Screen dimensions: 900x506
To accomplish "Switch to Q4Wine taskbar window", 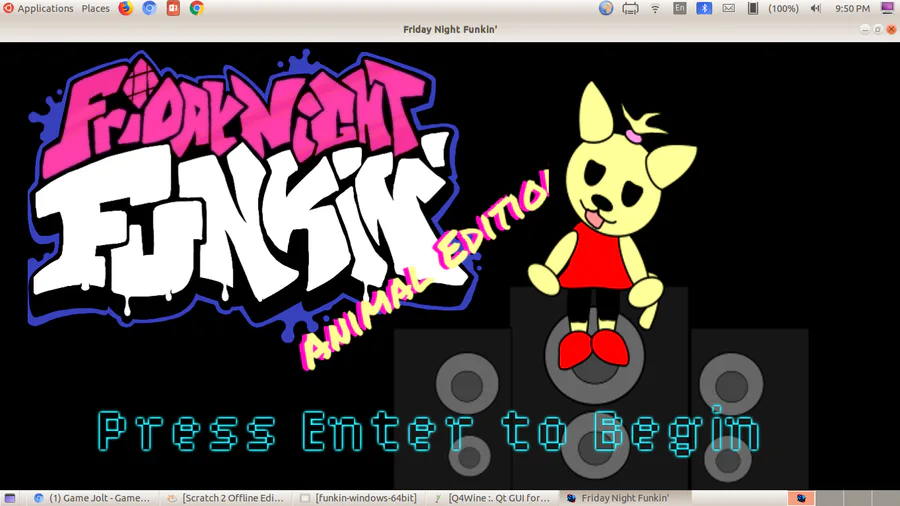I will point(493,498).
